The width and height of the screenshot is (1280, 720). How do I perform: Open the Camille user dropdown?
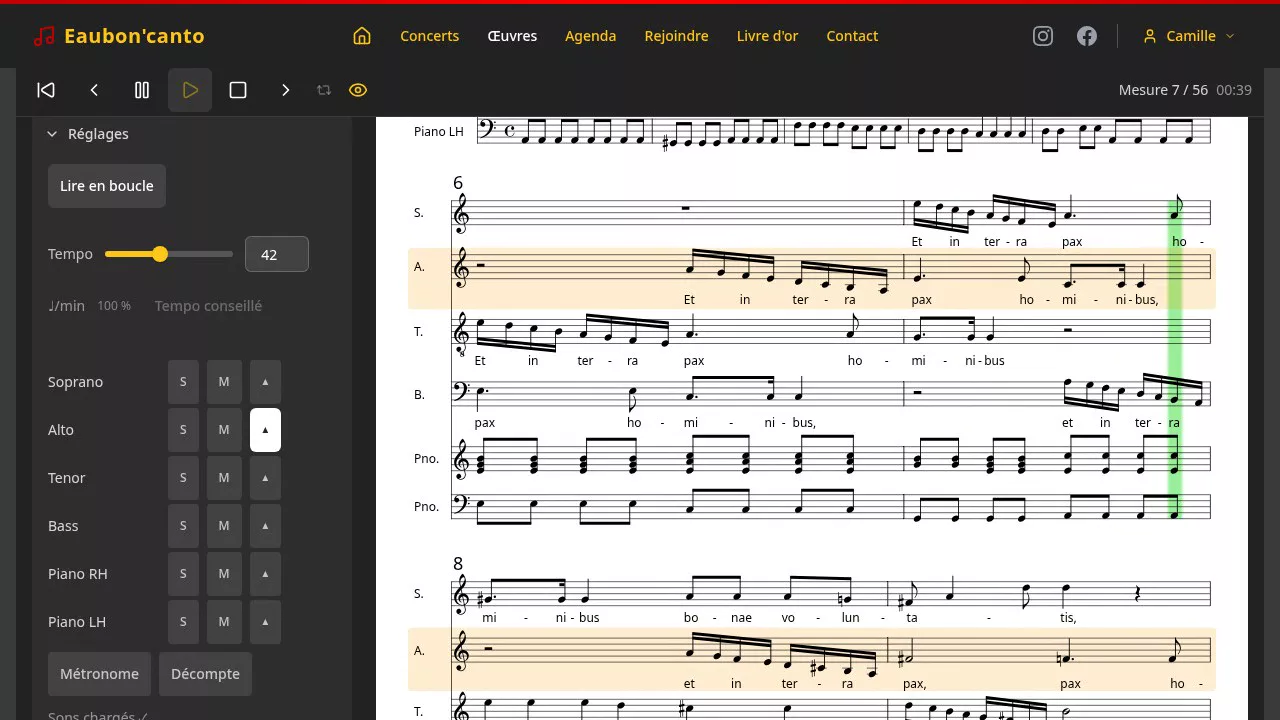pos(1189,36)
